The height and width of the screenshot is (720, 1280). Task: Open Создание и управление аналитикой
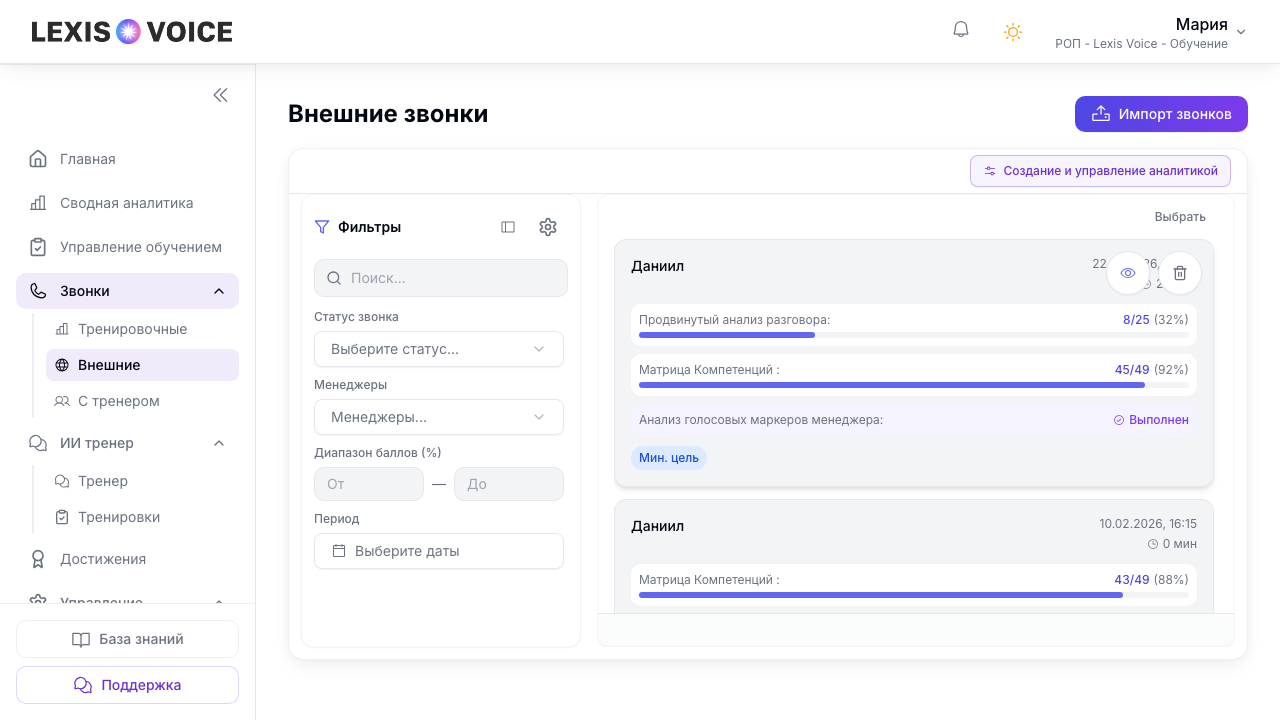[x=1100, y=171]
